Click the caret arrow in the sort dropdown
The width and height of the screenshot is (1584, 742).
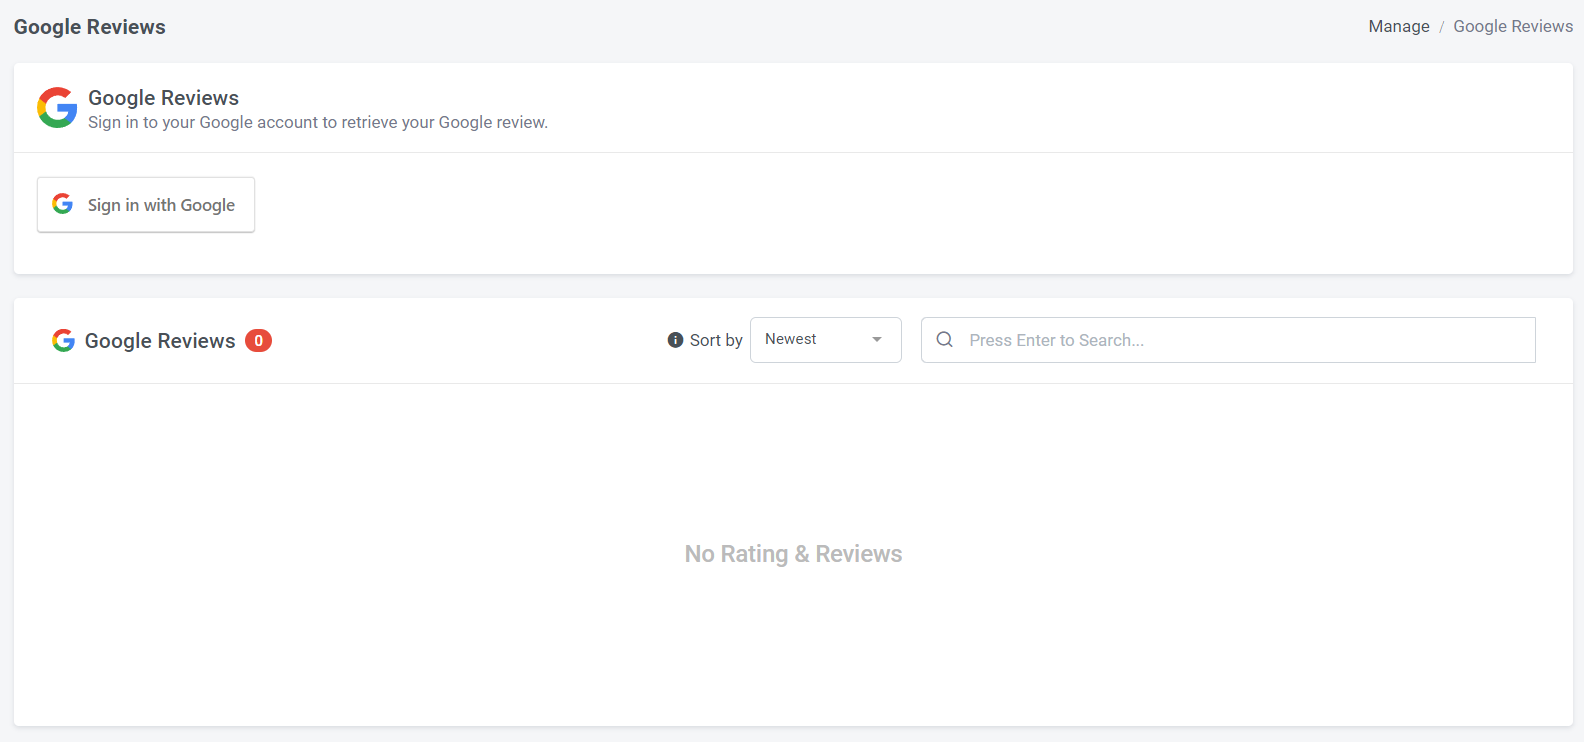[877, 340]
